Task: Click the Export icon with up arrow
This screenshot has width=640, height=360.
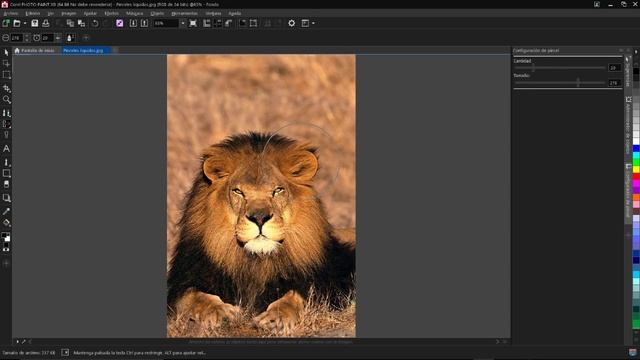Action: (144, 23)
